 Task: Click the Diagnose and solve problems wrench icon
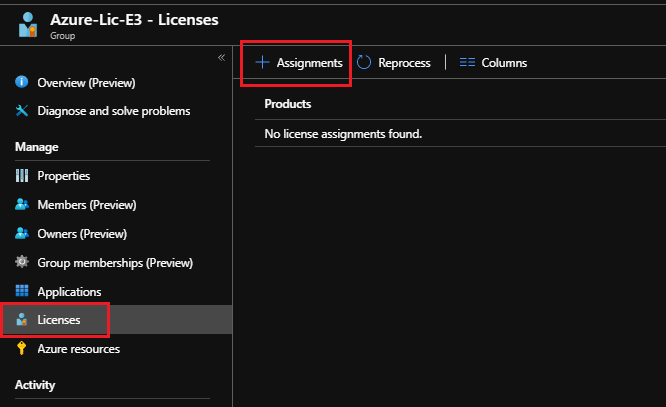tap(21, 110)
